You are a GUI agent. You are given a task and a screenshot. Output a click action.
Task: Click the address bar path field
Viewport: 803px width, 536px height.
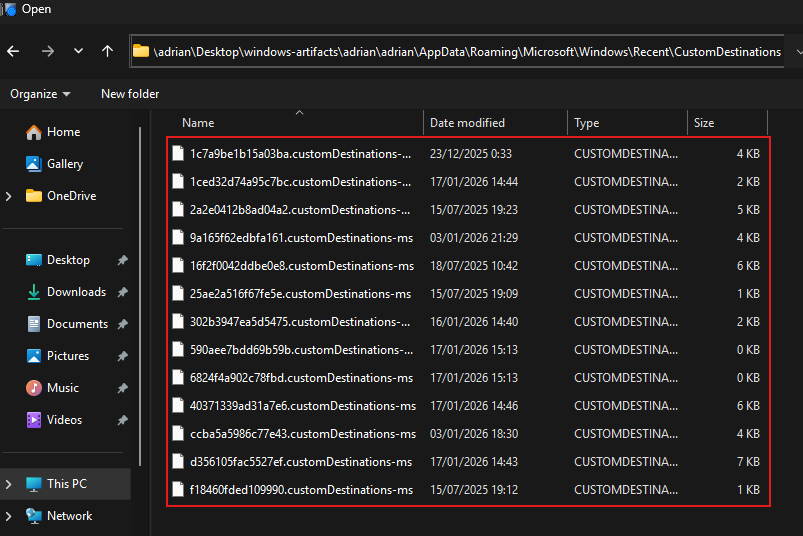click(460, 51)
